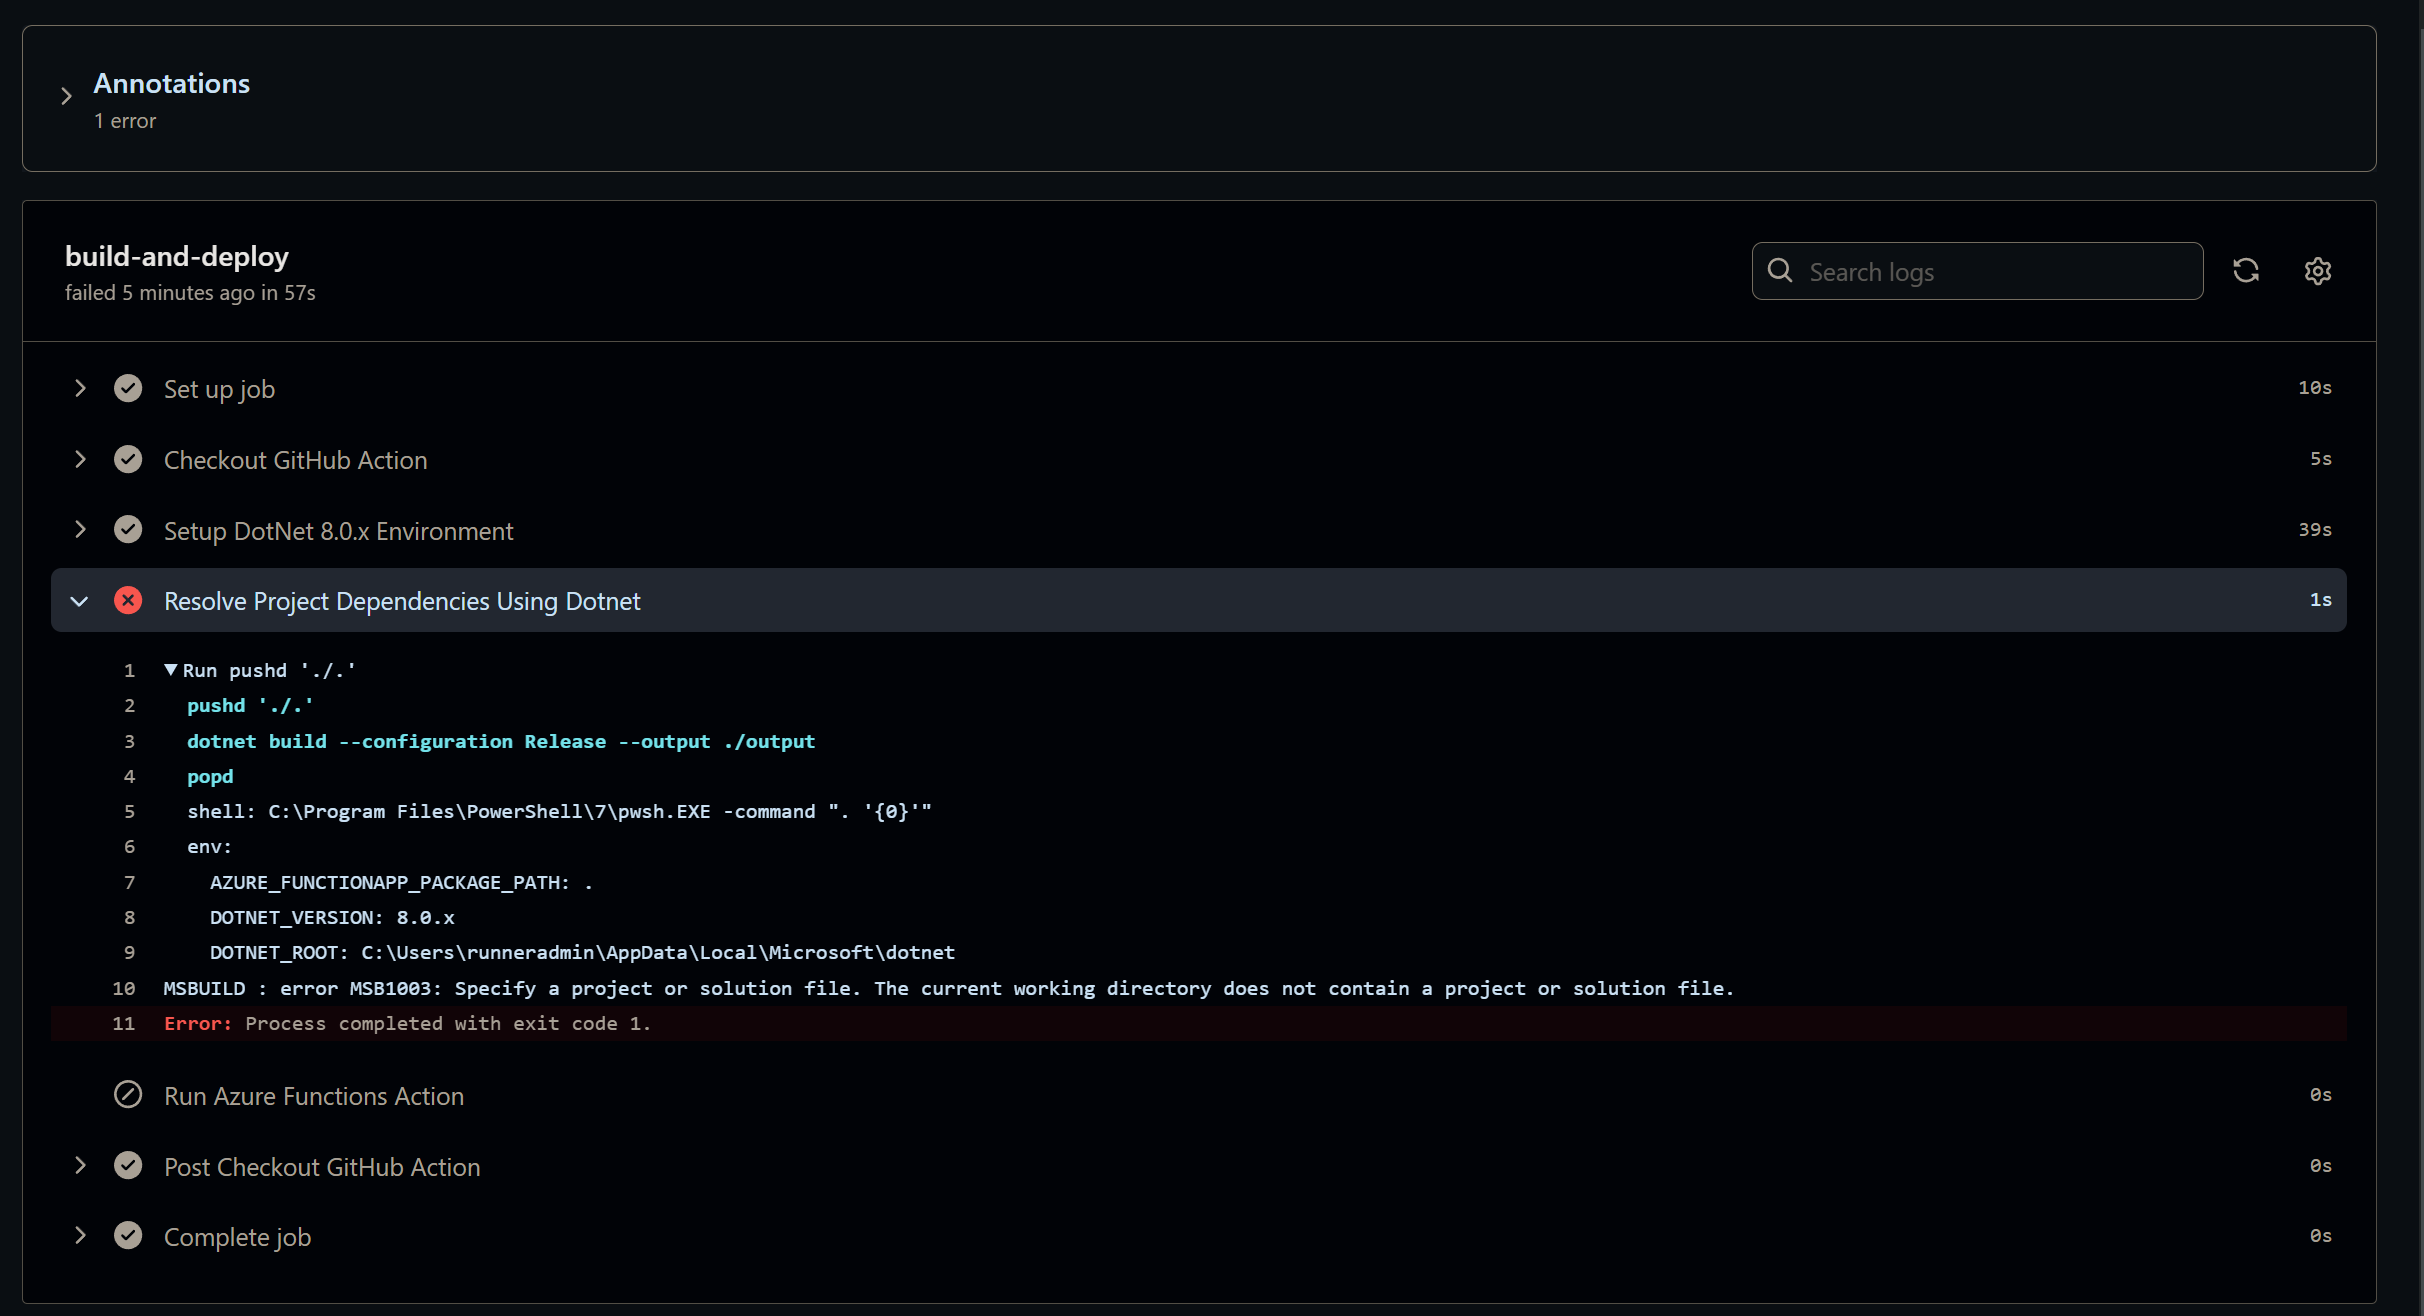
Task: Collapse the Resolve Project Dependencies step
Action: click(80, 600)
